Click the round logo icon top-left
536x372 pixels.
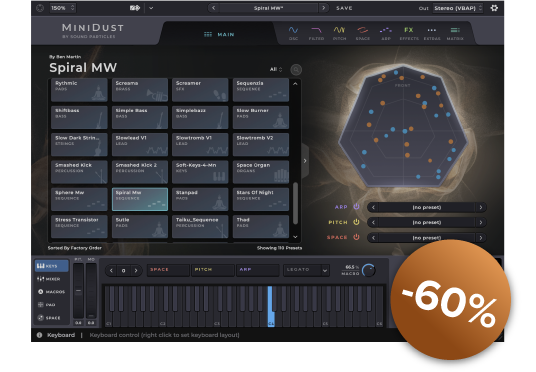click(x=40, y=8)
